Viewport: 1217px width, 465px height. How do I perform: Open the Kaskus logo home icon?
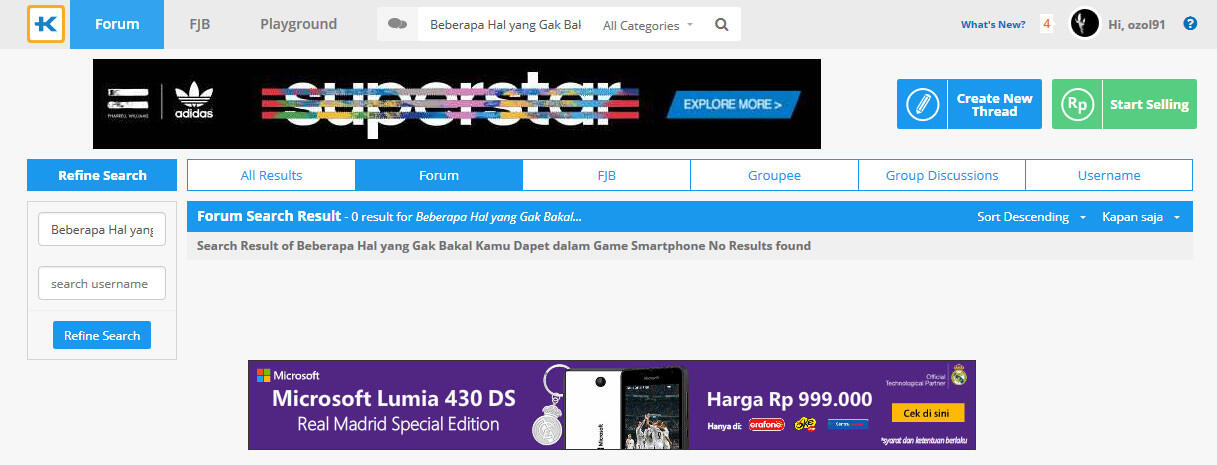click(x=46, y=24)
